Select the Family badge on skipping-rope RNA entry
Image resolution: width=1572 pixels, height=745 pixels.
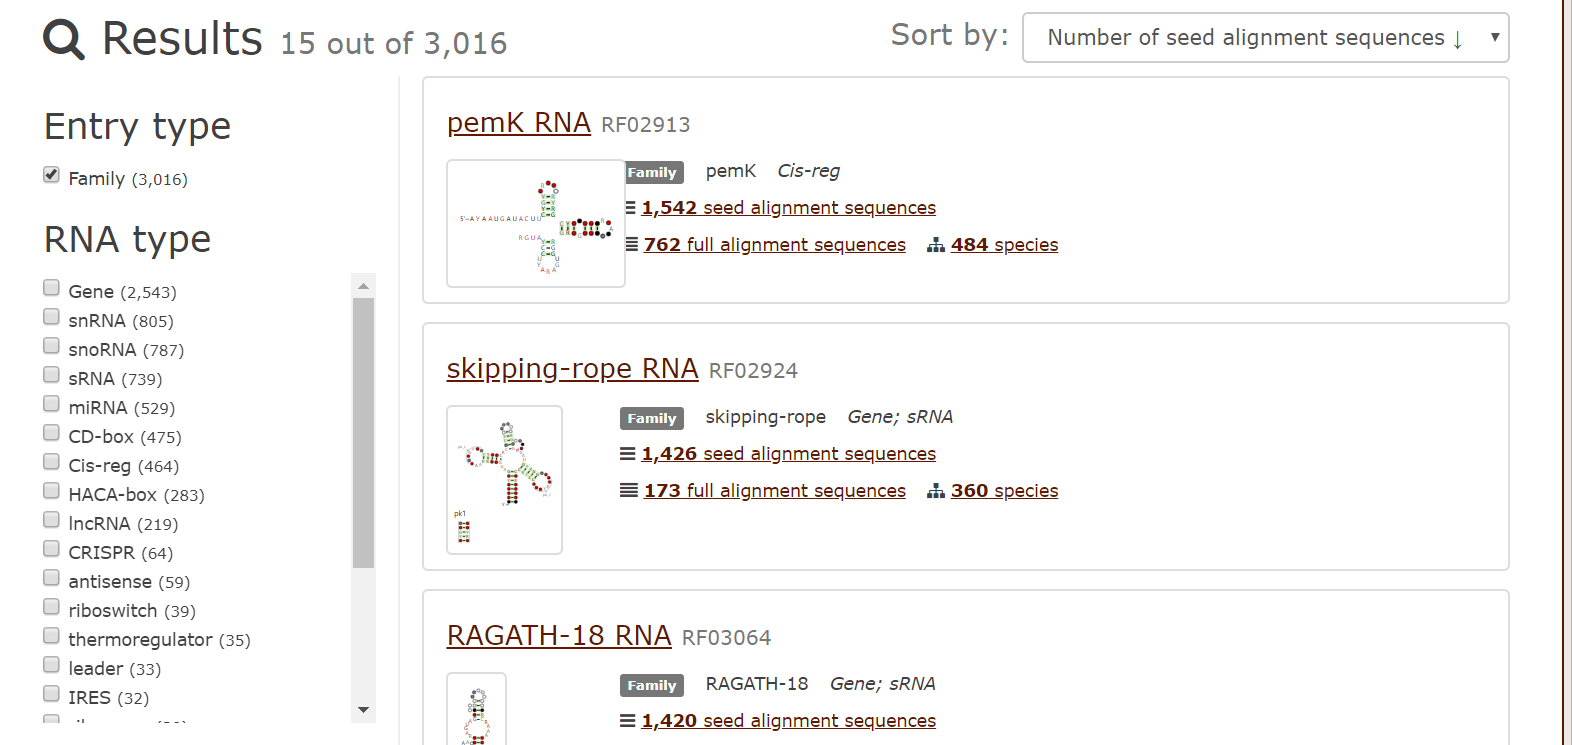point(651,418)
